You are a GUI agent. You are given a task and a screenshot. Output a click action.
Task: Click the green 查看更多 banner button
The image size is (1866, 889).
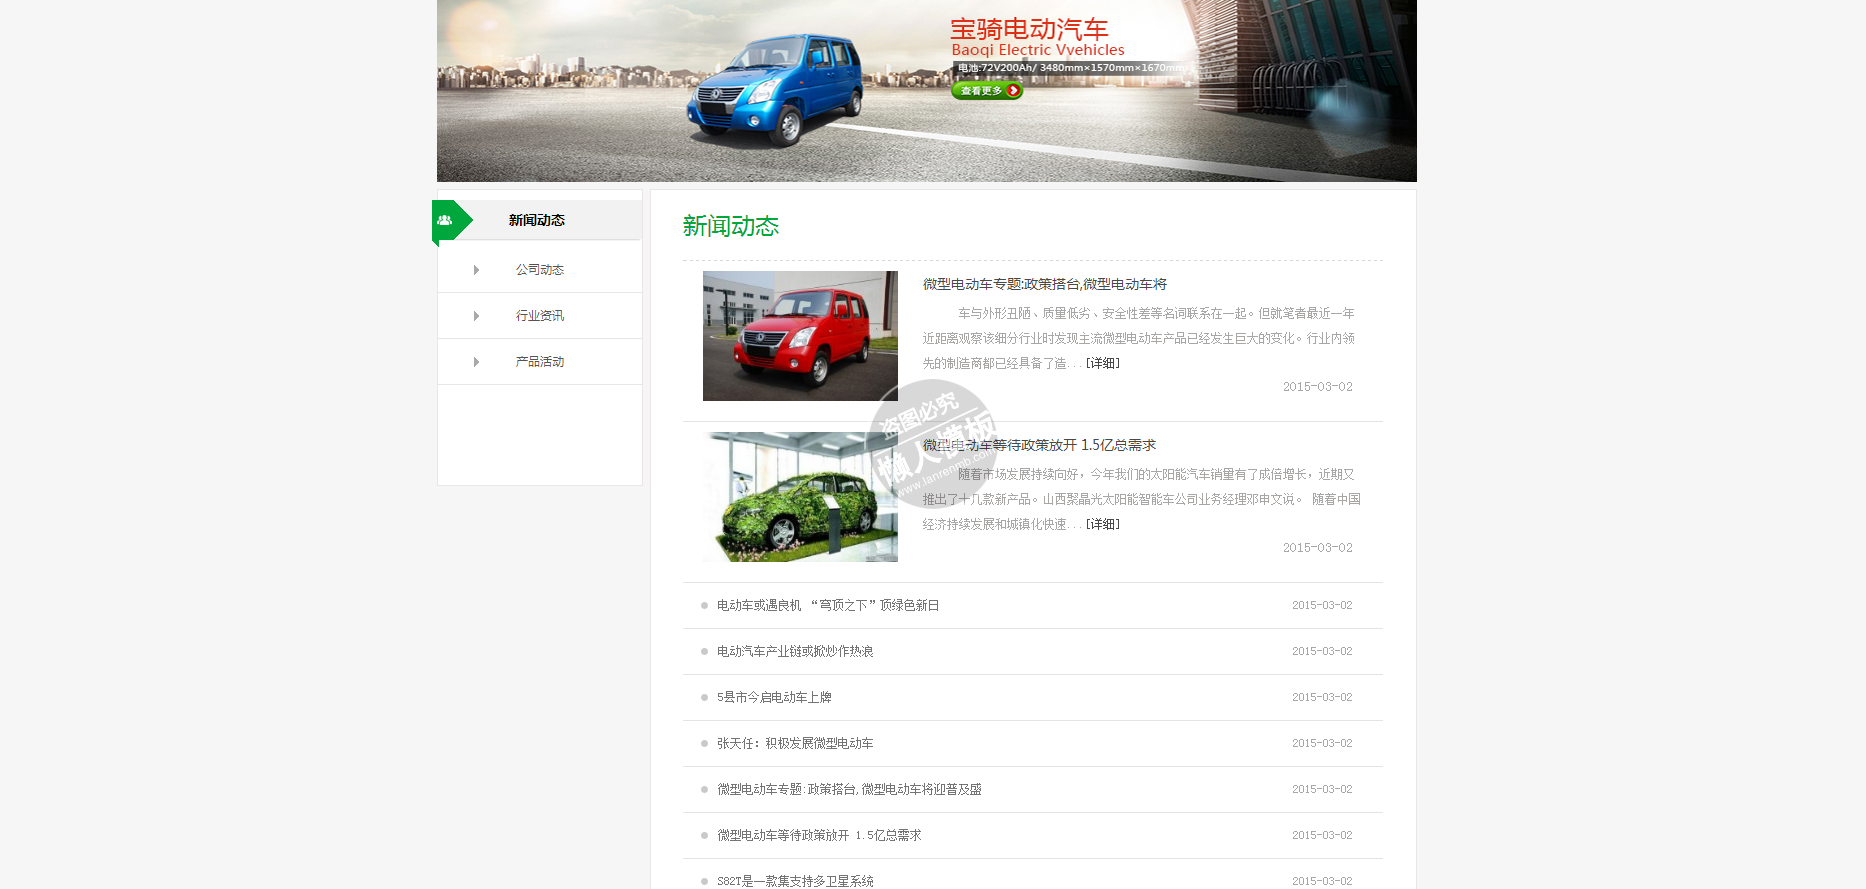986,90
